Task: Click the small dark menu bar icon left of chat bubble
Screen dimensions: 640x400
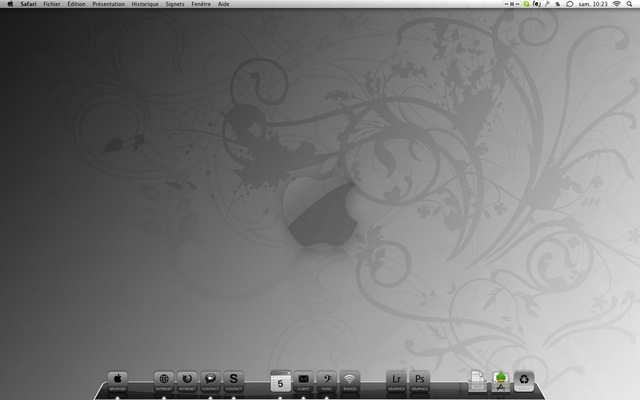Action: [x=558, y=4]
